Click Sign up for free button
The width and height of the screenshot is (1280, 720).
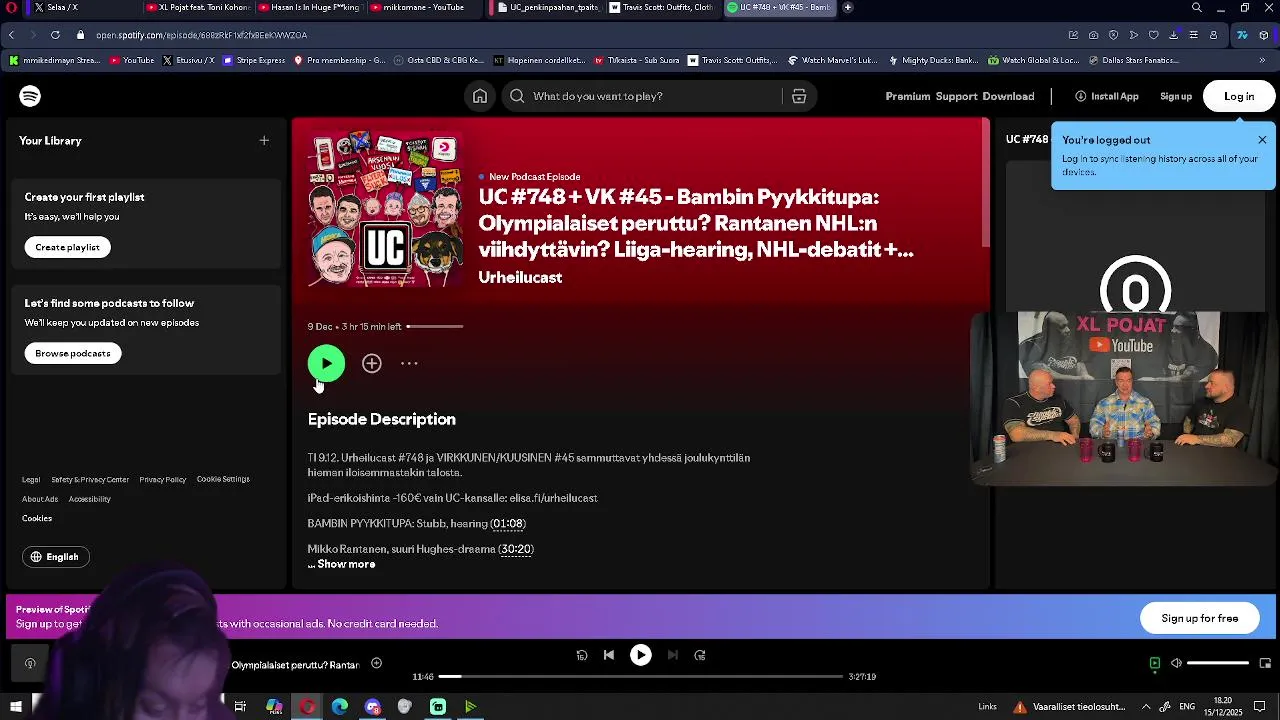pos(1200,618)
